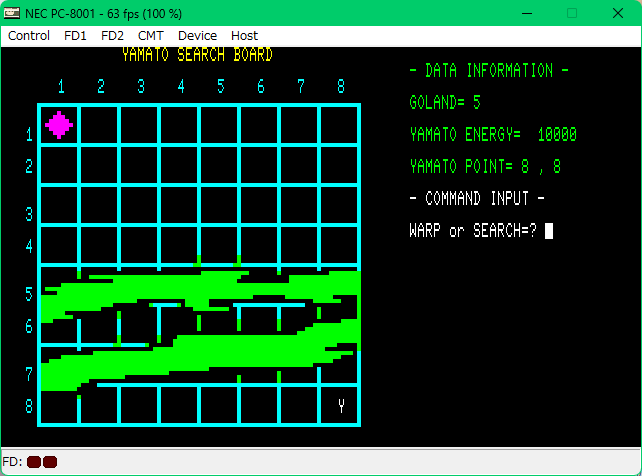Click row label 2 on board

[29, 167]
